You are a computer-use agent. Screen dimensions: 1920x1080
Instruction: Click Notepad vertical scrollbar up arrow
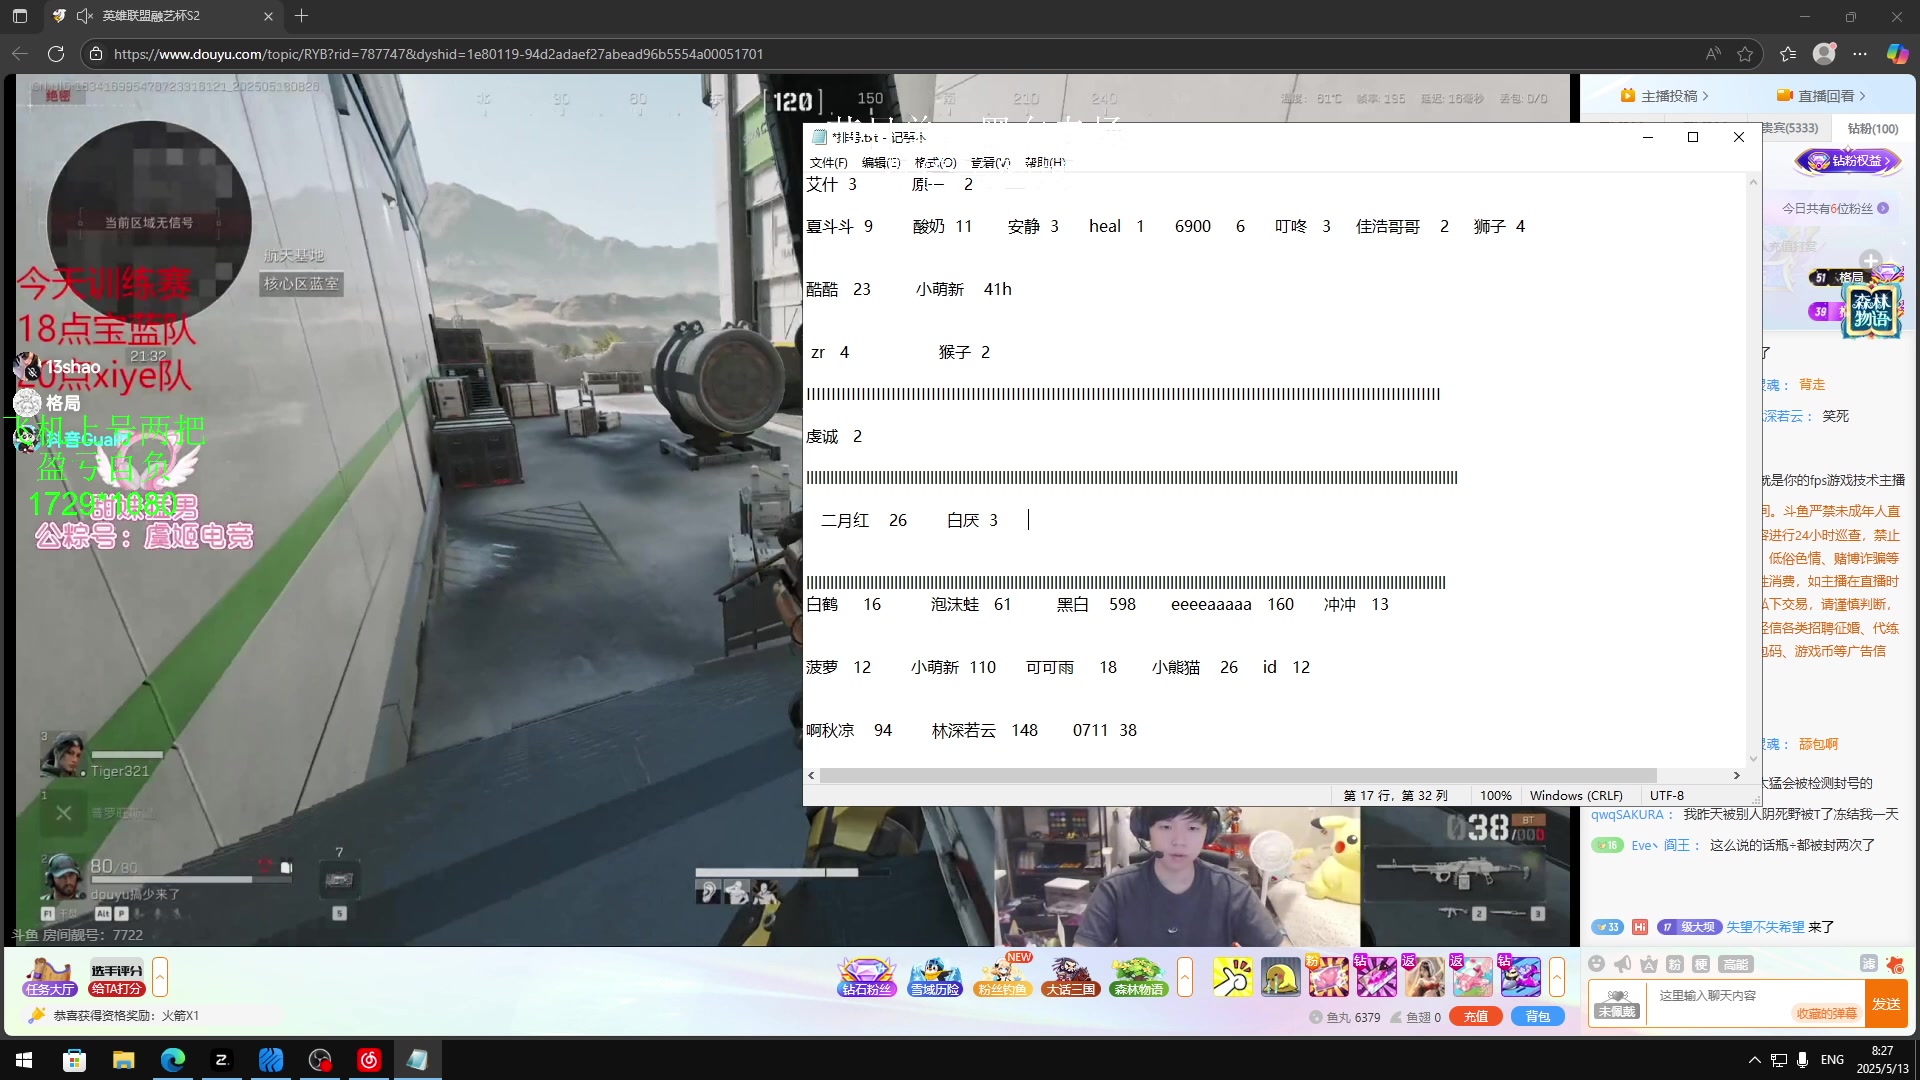point(1753,182)
